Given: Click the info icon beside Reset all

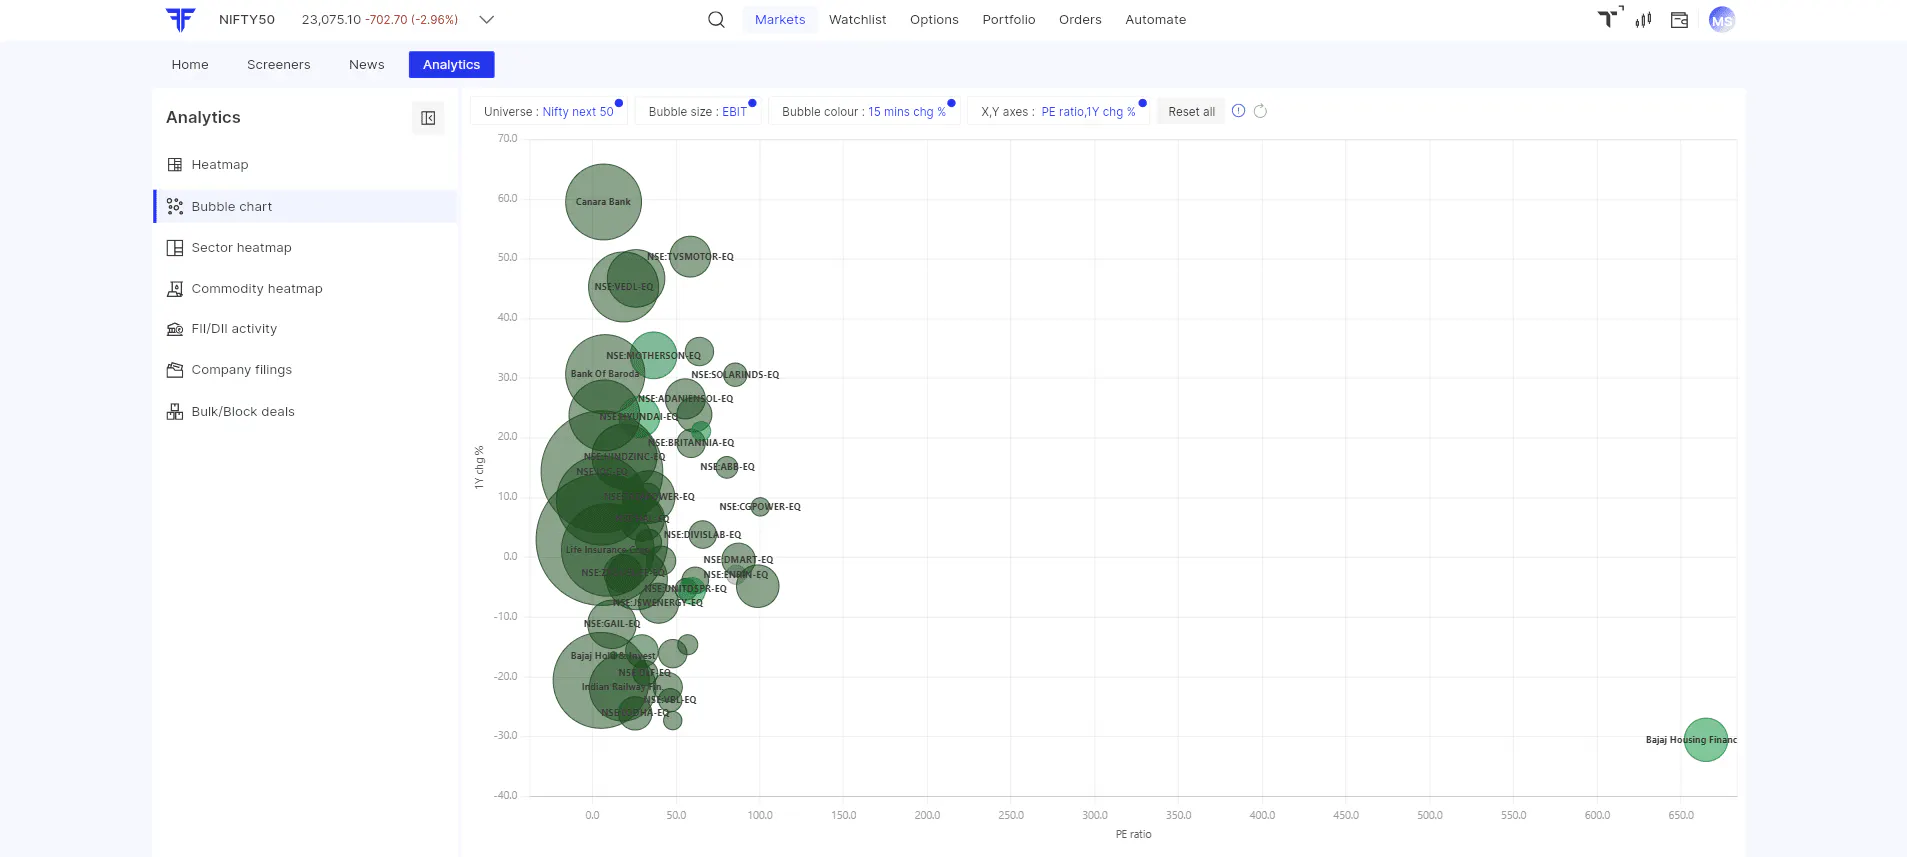Looking at the screenshot, I should pyautogui.click(x=1239, y=111).
